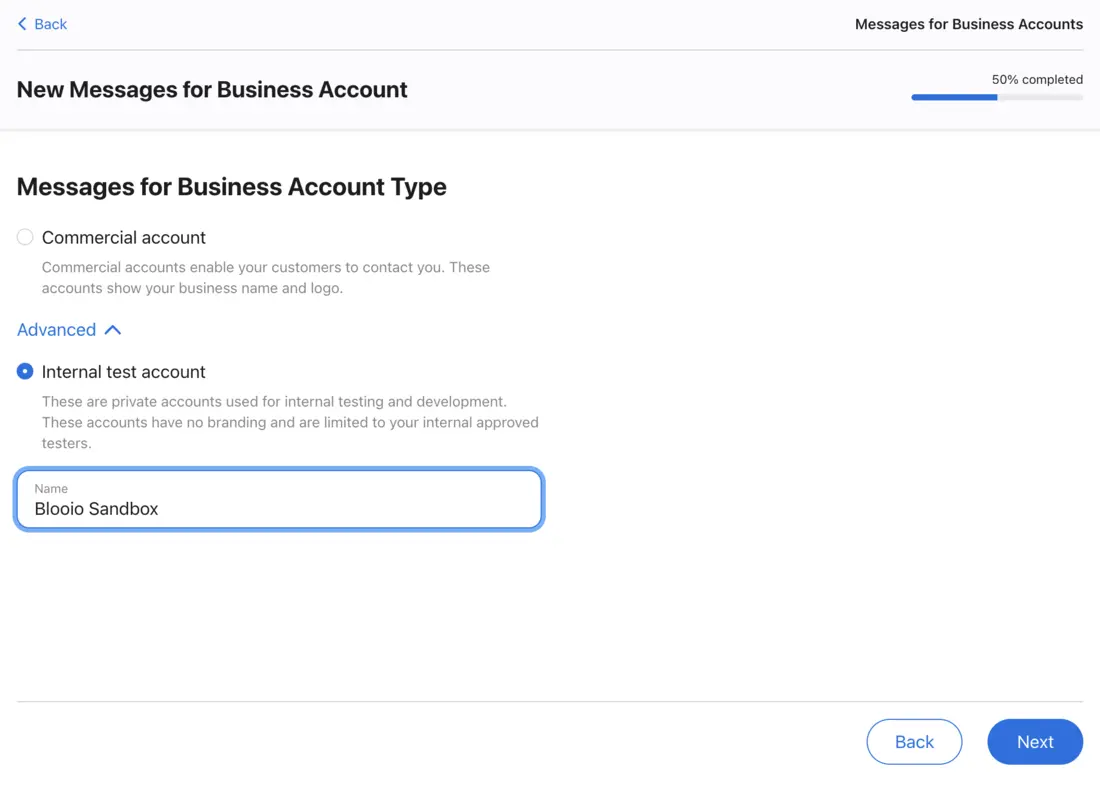This screenshot has width=1100, height=785.
Task: Click the Commercial account description text
Action: tap(266, 278)
